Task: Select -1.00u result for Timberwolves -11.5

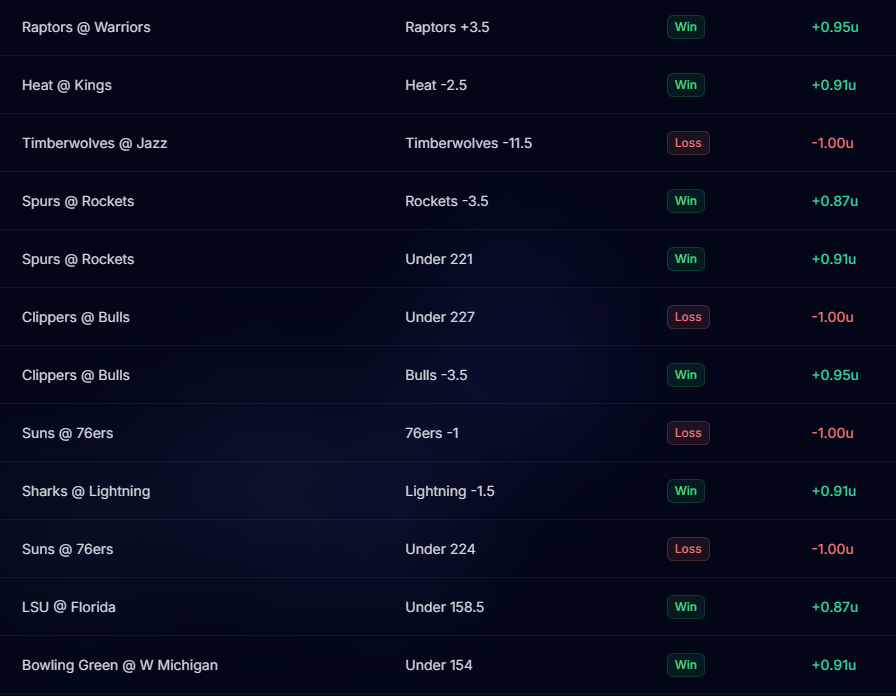Action: tap(833, 143)
